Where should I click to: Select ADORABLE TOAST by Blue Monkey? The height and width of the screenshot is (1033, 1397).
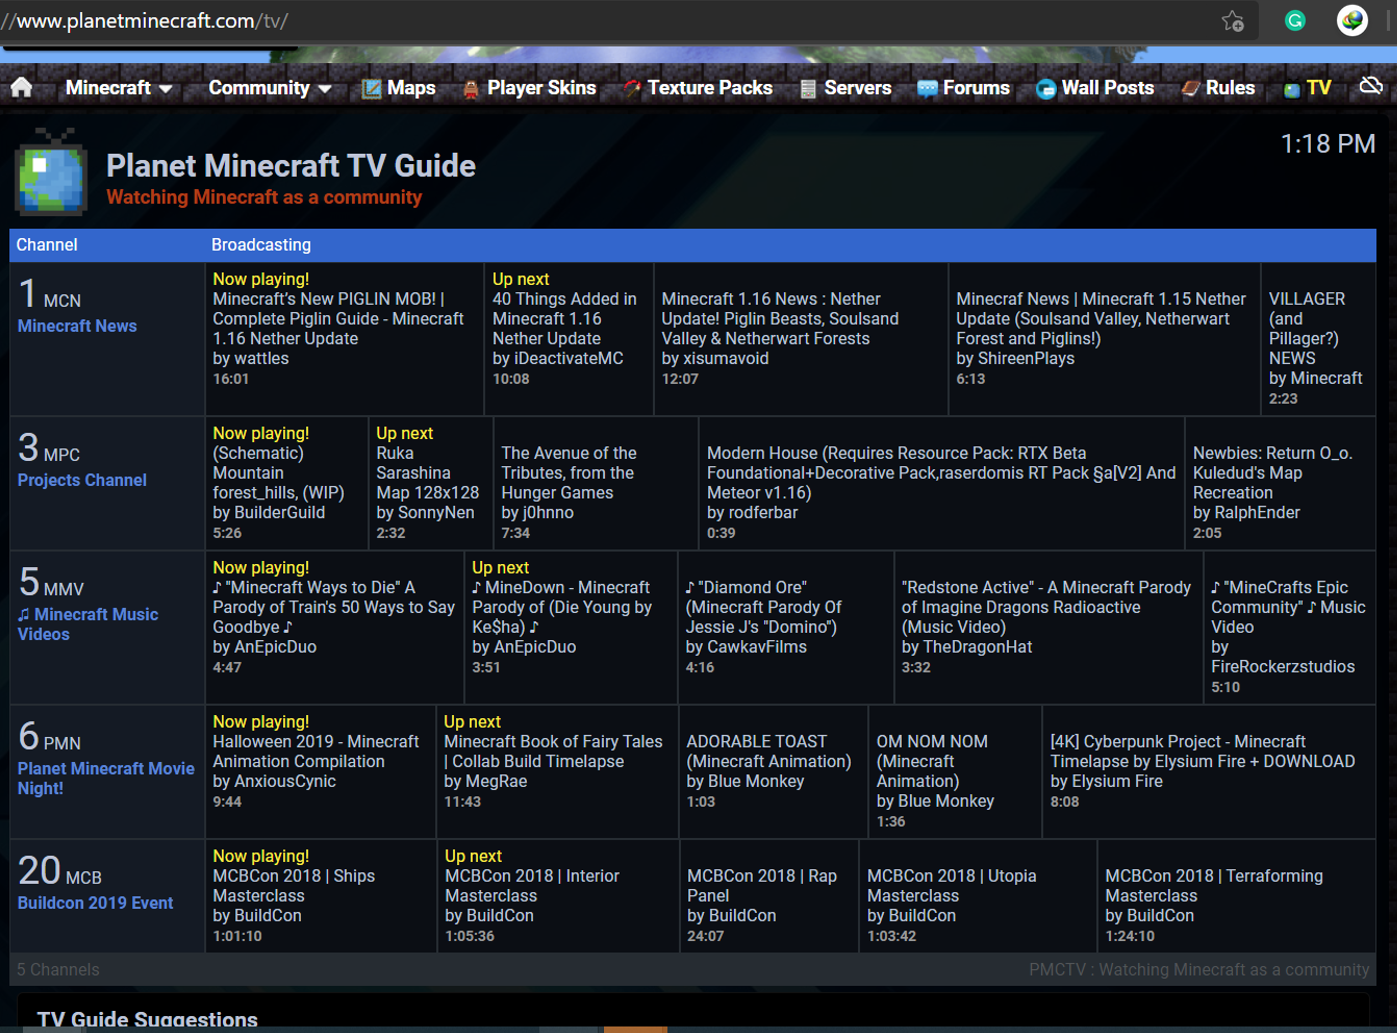(773, 771)
